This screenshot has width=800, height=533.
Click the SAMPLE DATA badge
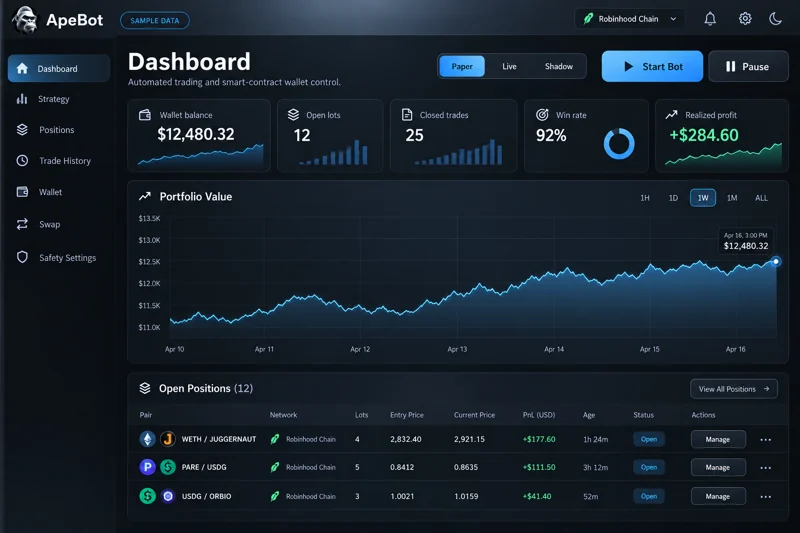tap(155, 20)
